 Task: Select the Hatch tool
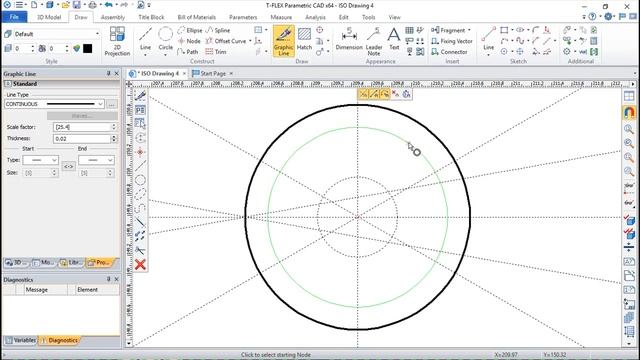(304, 39)
